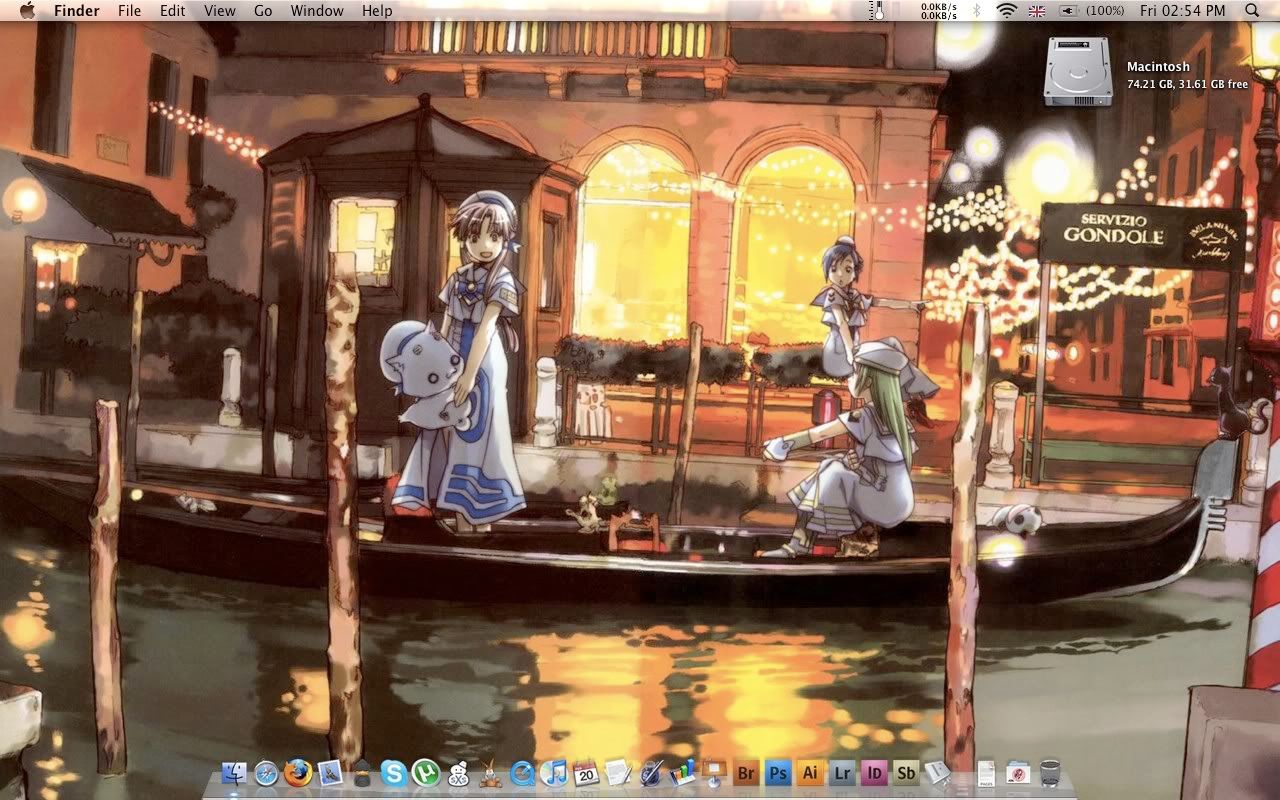Select the Macintosh hard drive icon
Image resolution: width=1280 pixels, height=800 pixels.
[1078, 71]
